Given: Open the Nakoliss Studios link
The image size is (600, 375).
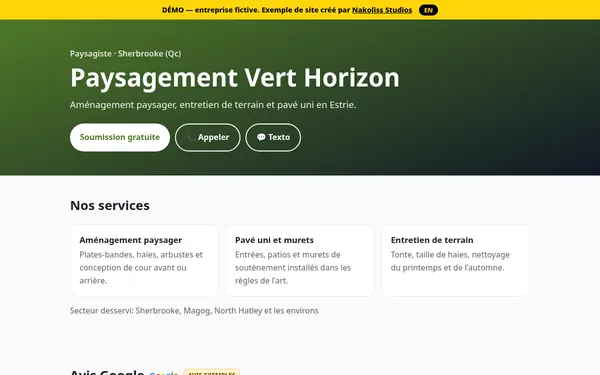Looking at the screenshot, I should (382, 10).
